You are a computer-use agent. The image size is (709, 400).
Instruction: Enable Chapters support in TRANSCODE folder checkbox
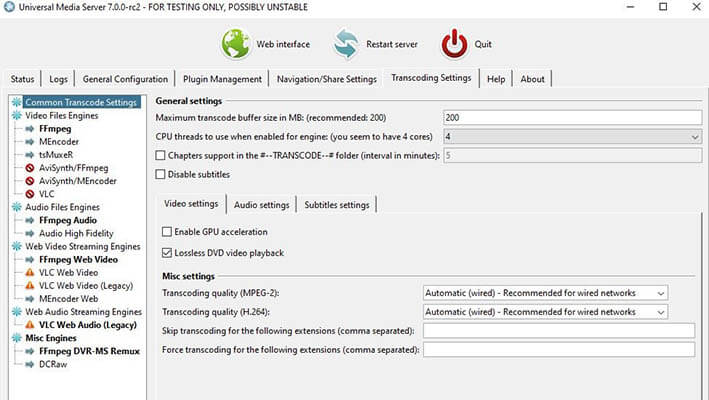pos(160,155)
